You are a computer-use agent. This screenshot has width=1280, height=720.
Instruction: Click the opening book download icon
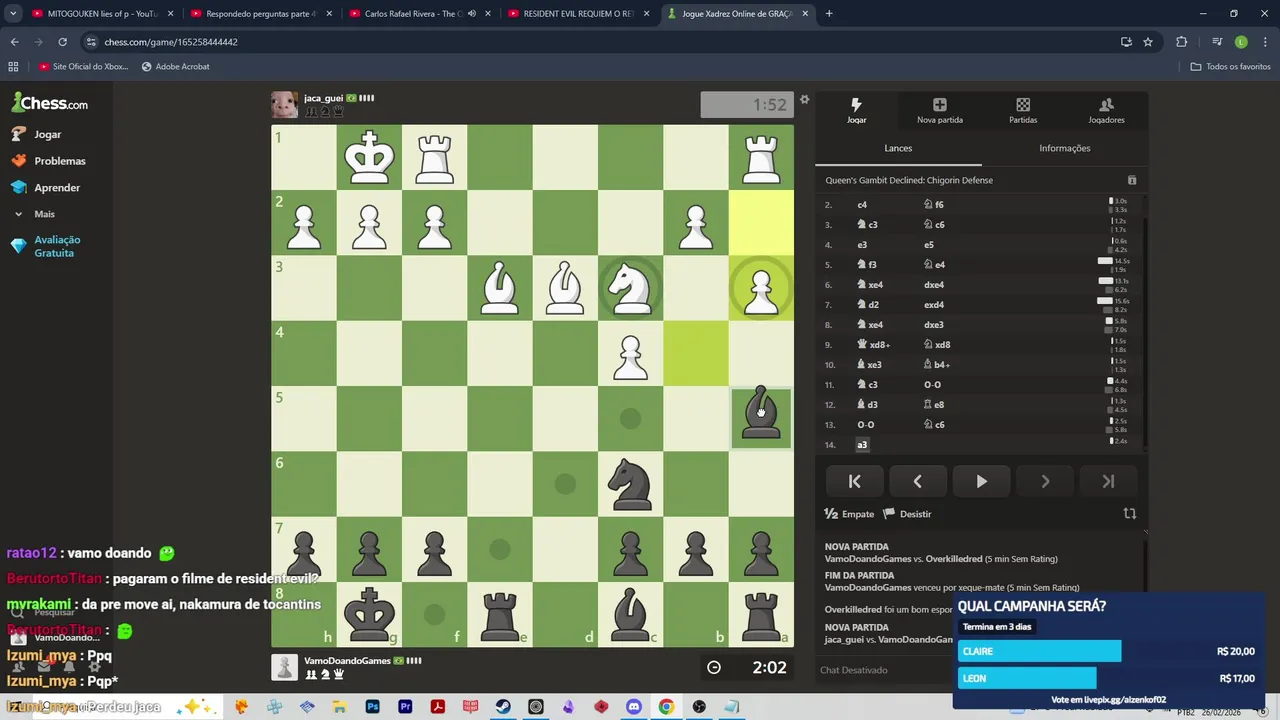[1132, 180]
